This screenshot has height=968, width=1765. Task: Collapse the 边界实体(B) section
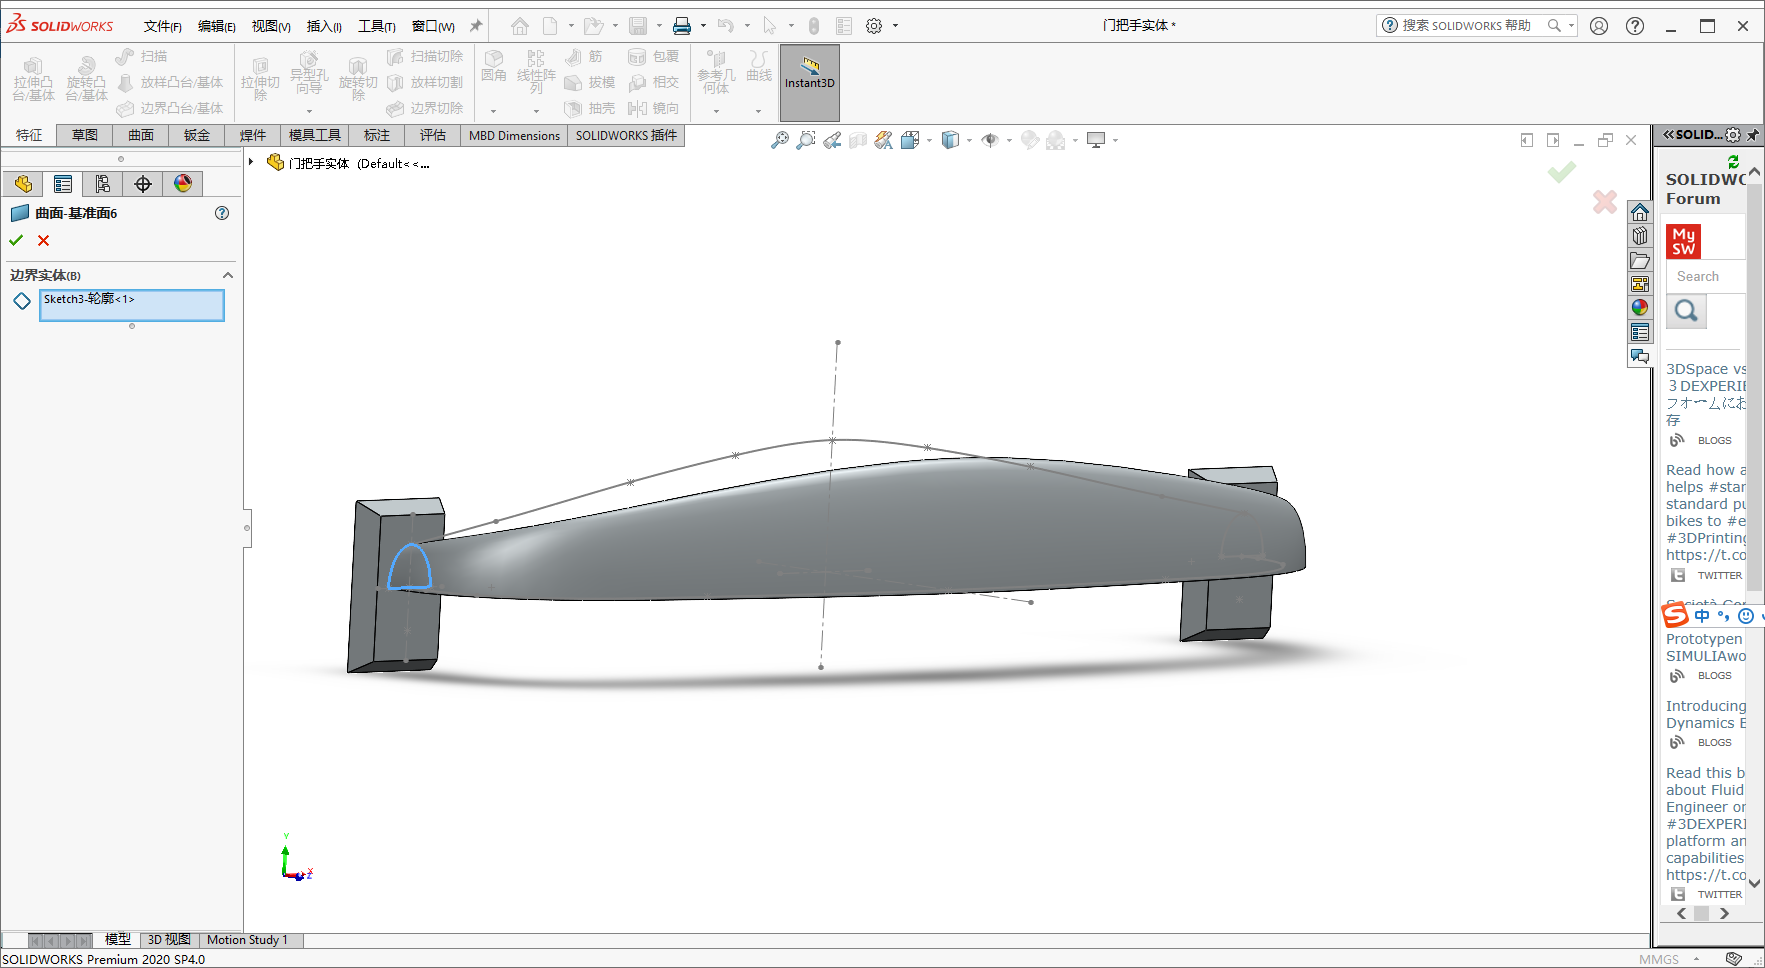(x=227, y=275)
